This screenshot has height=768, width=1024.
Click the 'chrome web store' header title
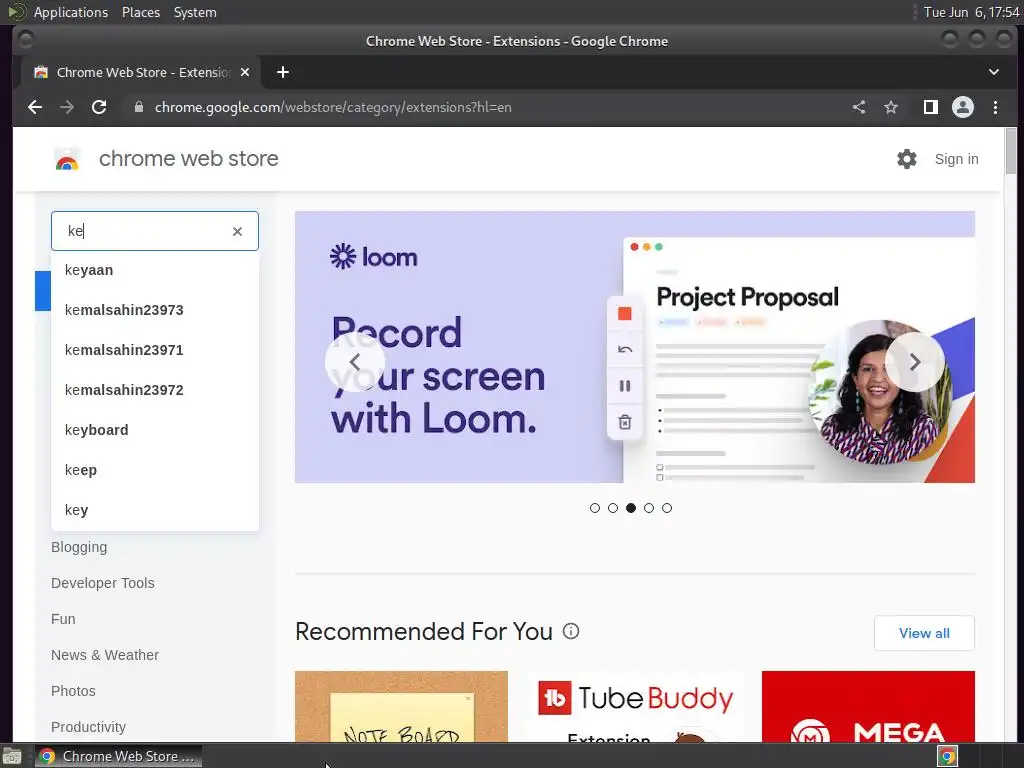tap(189, 159)
